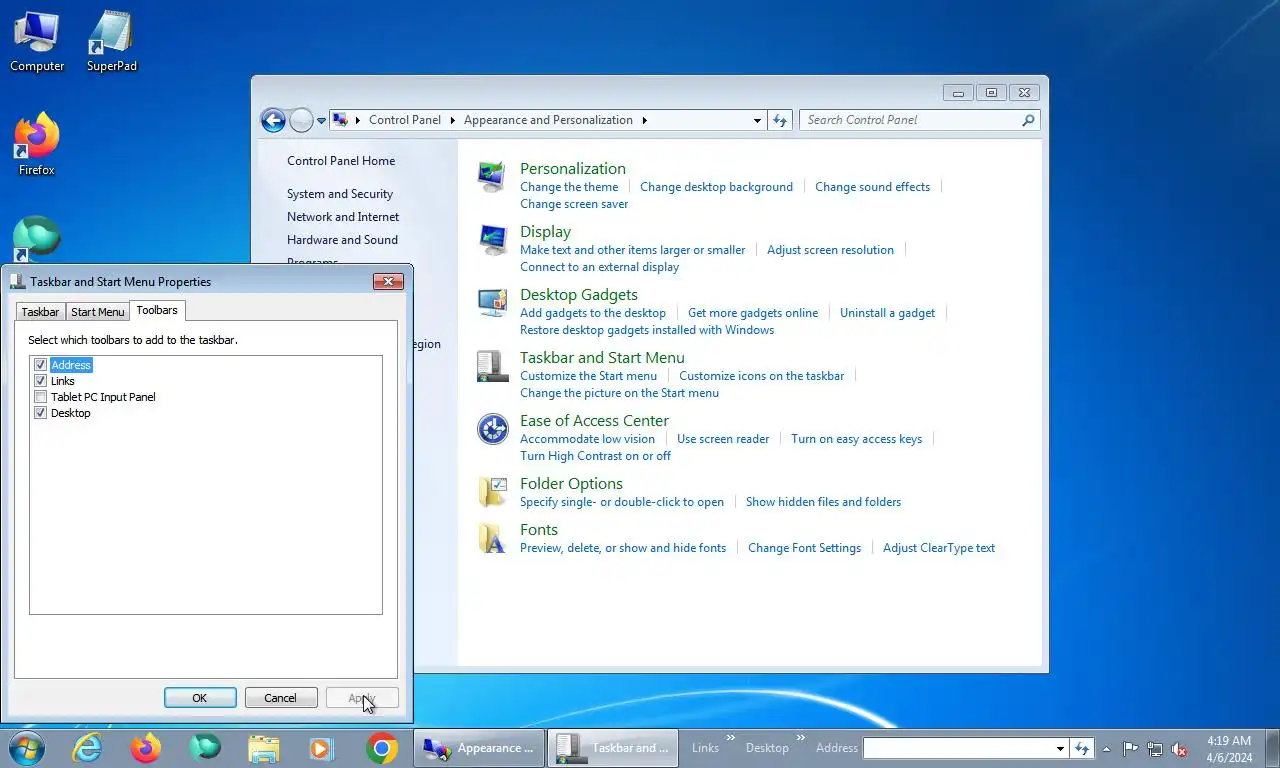Open Change sound effects link

tap(872, 187)
